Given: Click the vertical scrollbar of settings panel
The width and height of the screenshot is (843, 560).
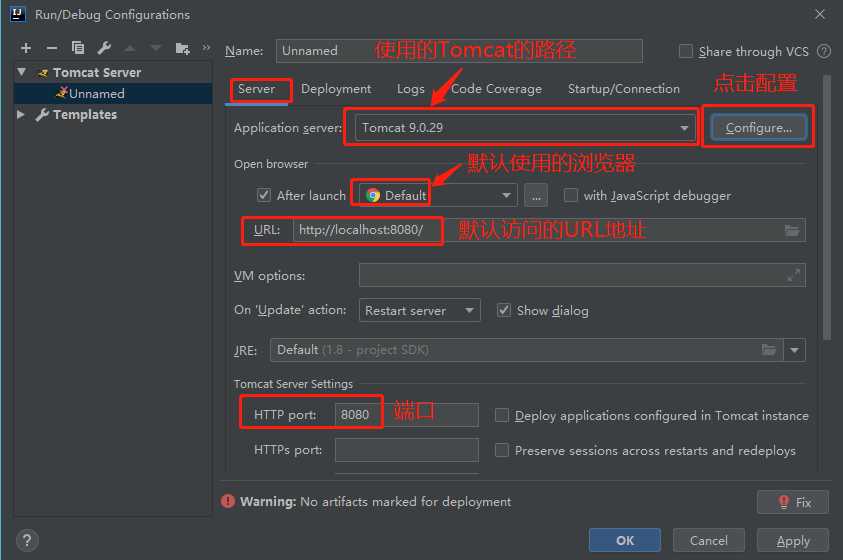Looking at the screenshot, I should coord(827,207).
